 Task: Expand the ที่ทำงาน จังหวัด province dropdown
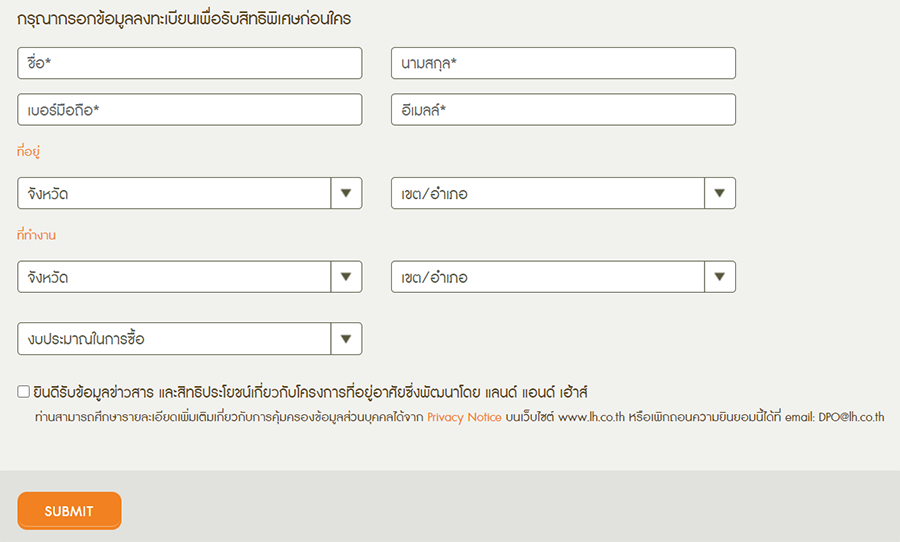(x=174, y=277)
